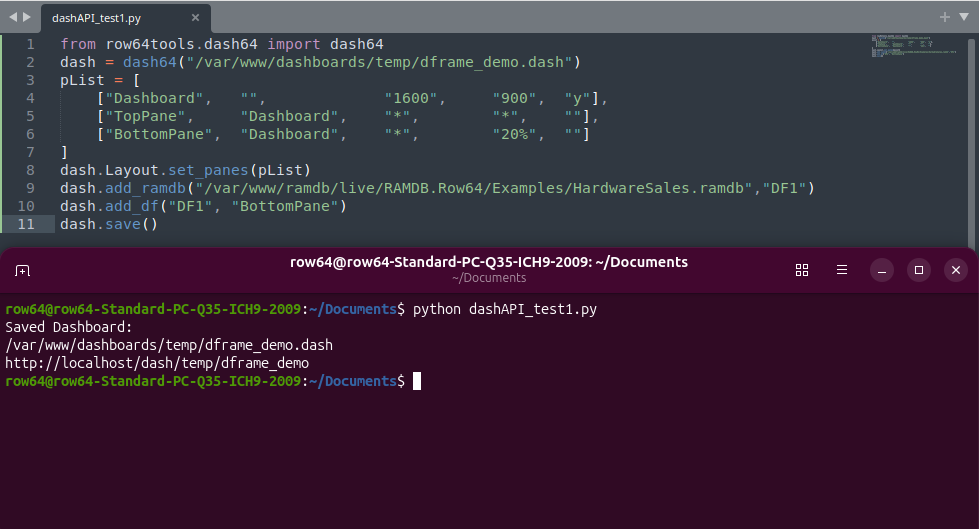Minimize the terminal window
979x529 pixels.
(x=882, y=270)
